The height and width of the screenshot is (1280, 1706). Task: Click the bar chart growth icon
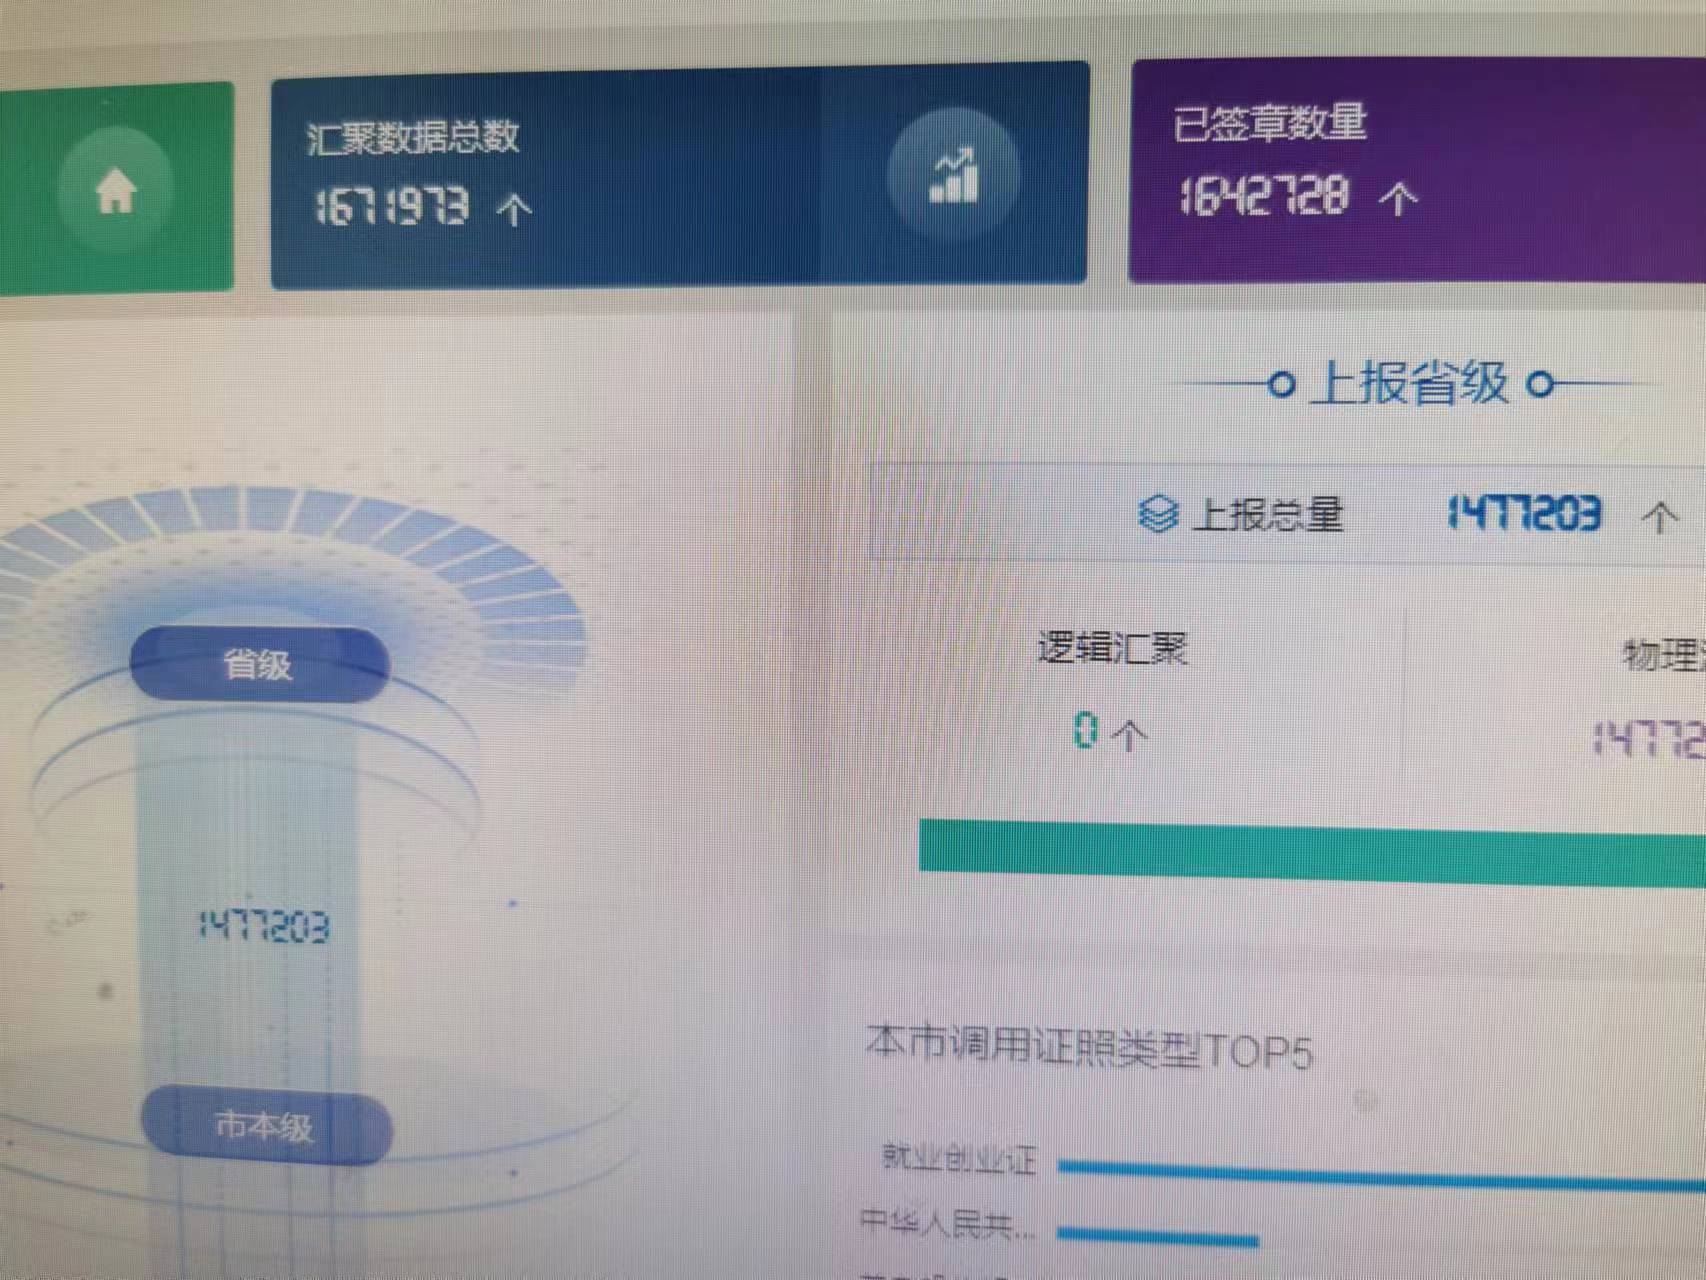(x=953, y=175)
